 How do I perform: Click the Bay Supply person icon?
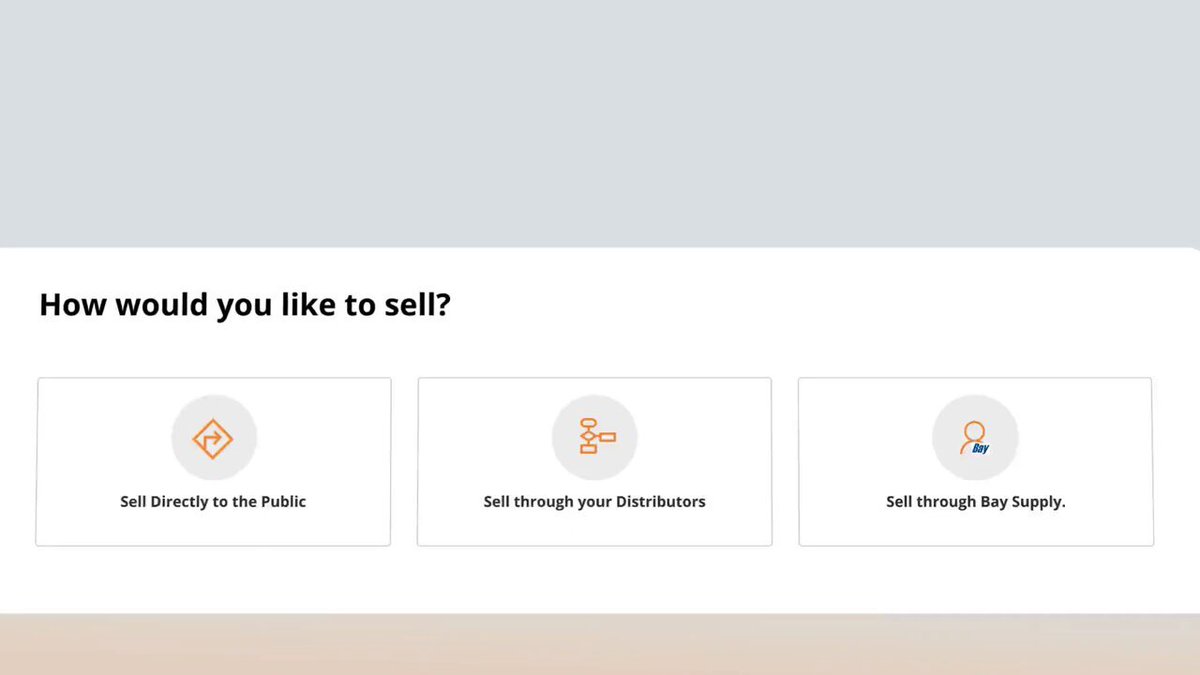[x=975, y=438]
